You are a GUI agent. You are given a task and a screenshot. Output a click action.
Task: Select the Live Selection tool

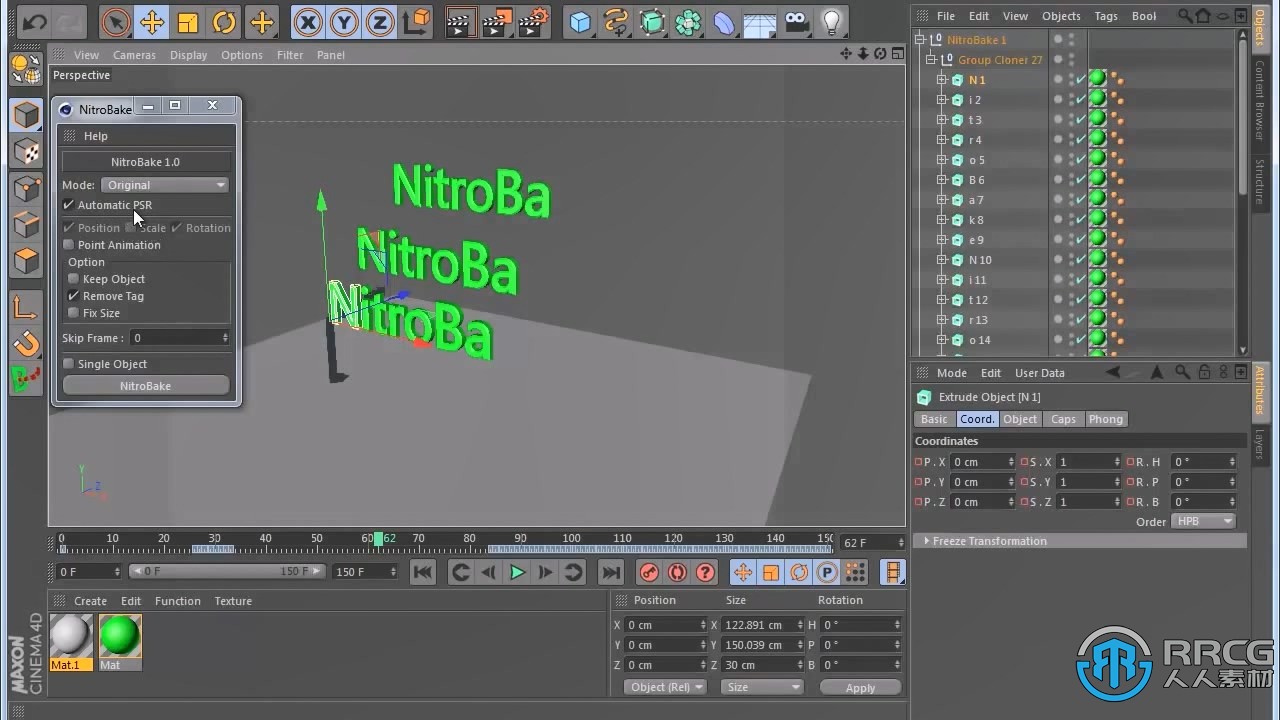pyautogui.click(x=116, y=21)
